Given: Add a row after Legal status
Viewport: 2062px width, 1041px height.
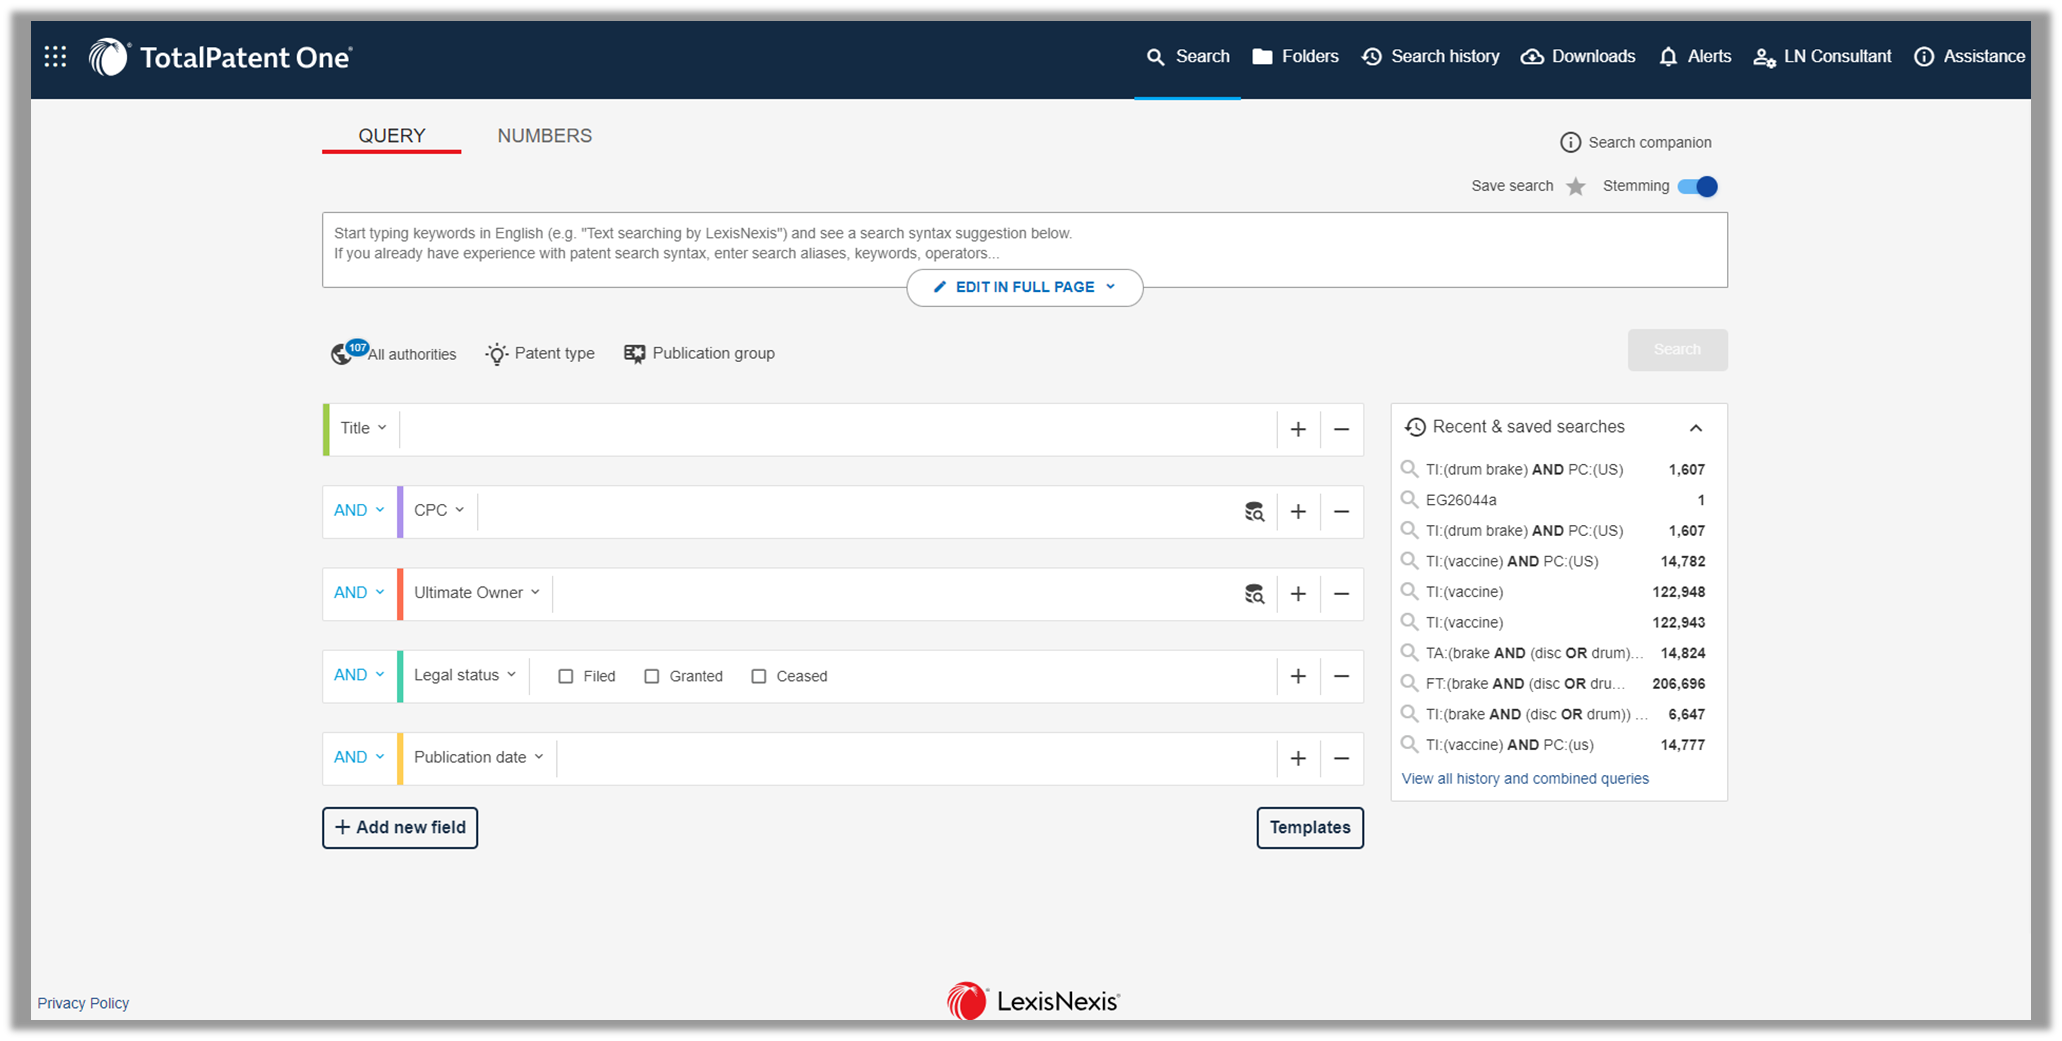Looking at the screenshot, I should point(1298,676).
